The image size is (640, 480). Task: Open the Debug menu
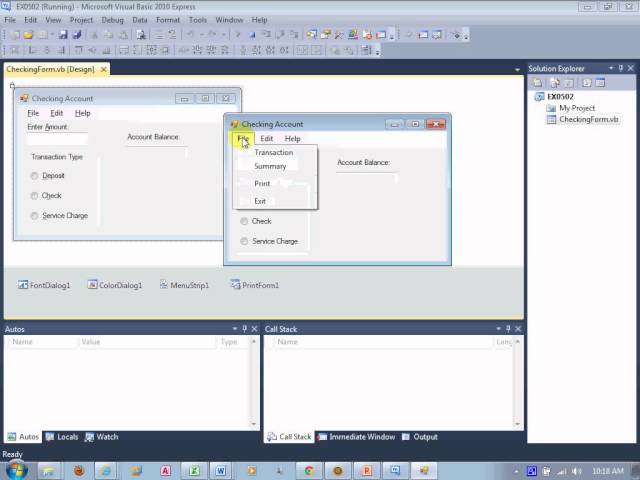(x=112, y=20)
